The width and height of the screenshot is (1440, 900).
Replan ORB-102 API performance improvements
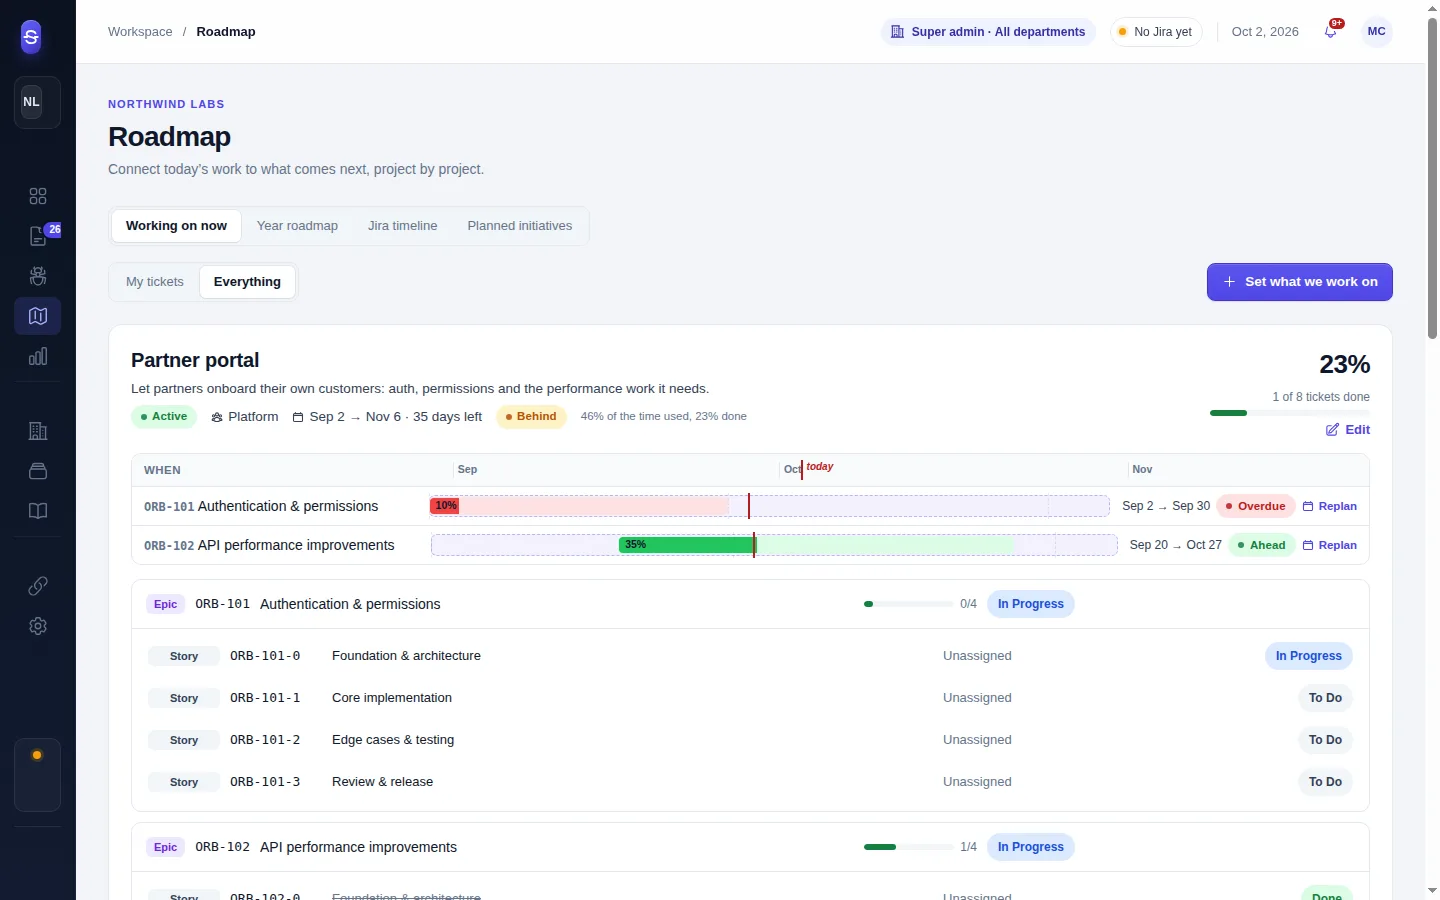pos(1330,545)
